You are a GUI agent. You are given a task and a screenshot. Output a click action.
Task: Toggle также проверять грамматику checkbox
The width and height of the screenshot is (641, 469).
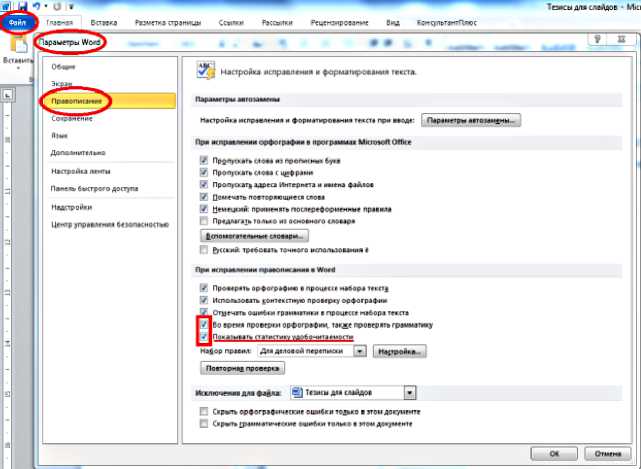[204, 325]
